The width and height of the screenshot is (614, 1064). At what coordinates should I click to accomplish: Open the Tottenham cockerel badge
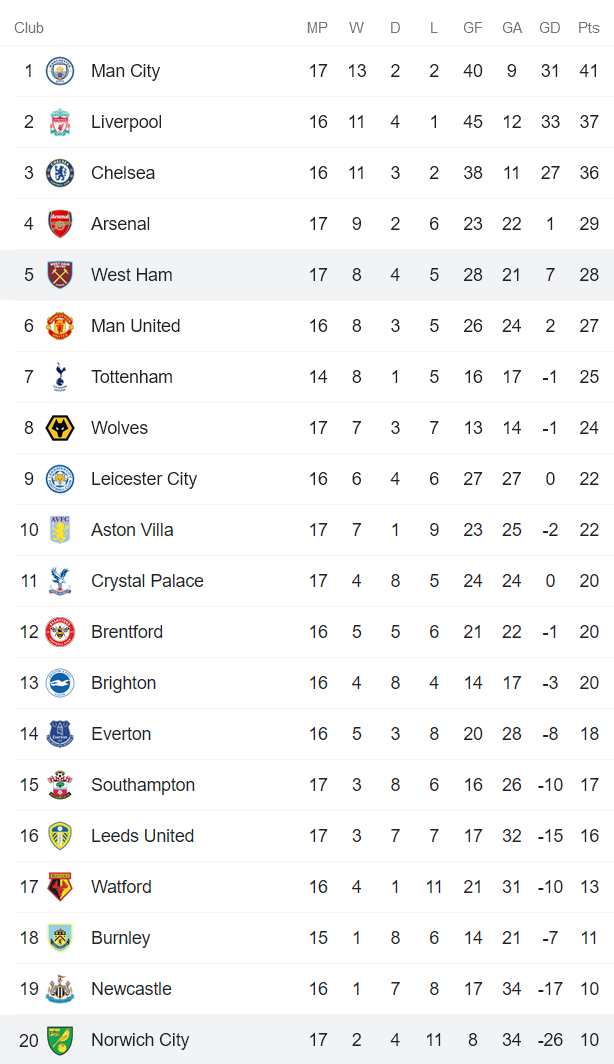(x=60, y=377)
